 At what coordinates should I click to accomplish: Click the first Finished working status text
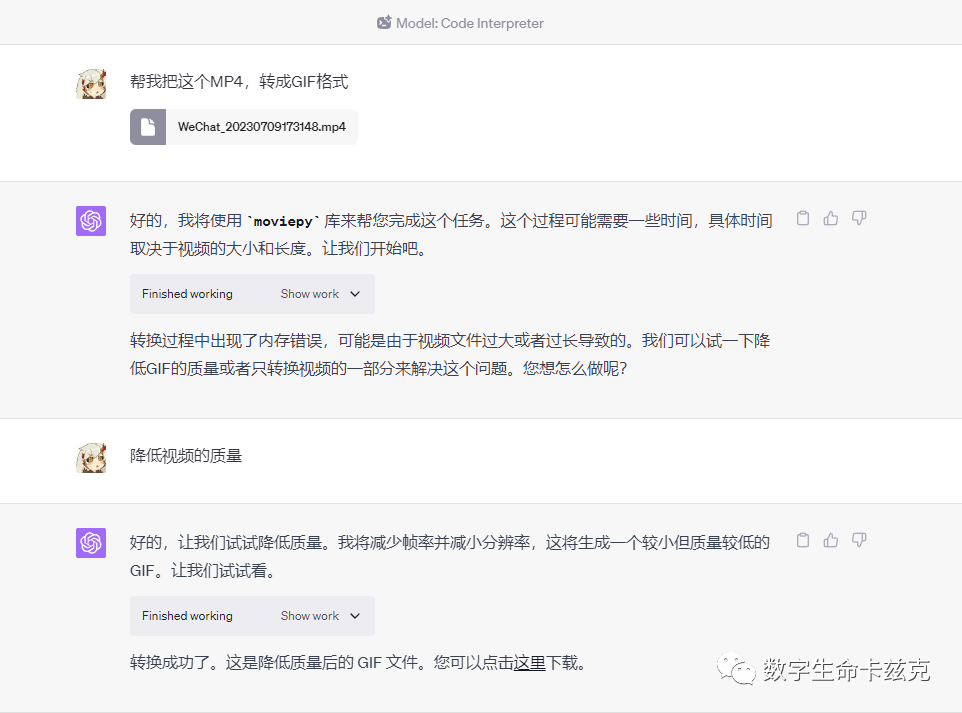click(x=187, y=294)
